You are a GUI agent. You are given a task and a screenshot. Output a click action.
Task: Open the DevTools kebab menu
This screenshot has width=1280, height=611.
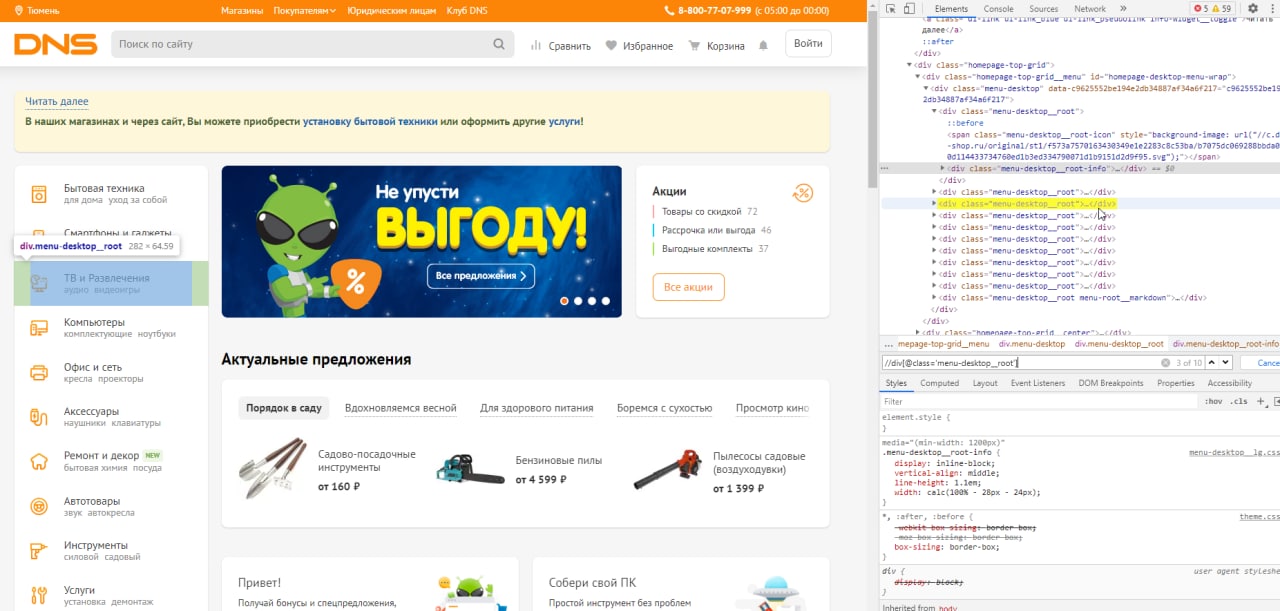1272,9
